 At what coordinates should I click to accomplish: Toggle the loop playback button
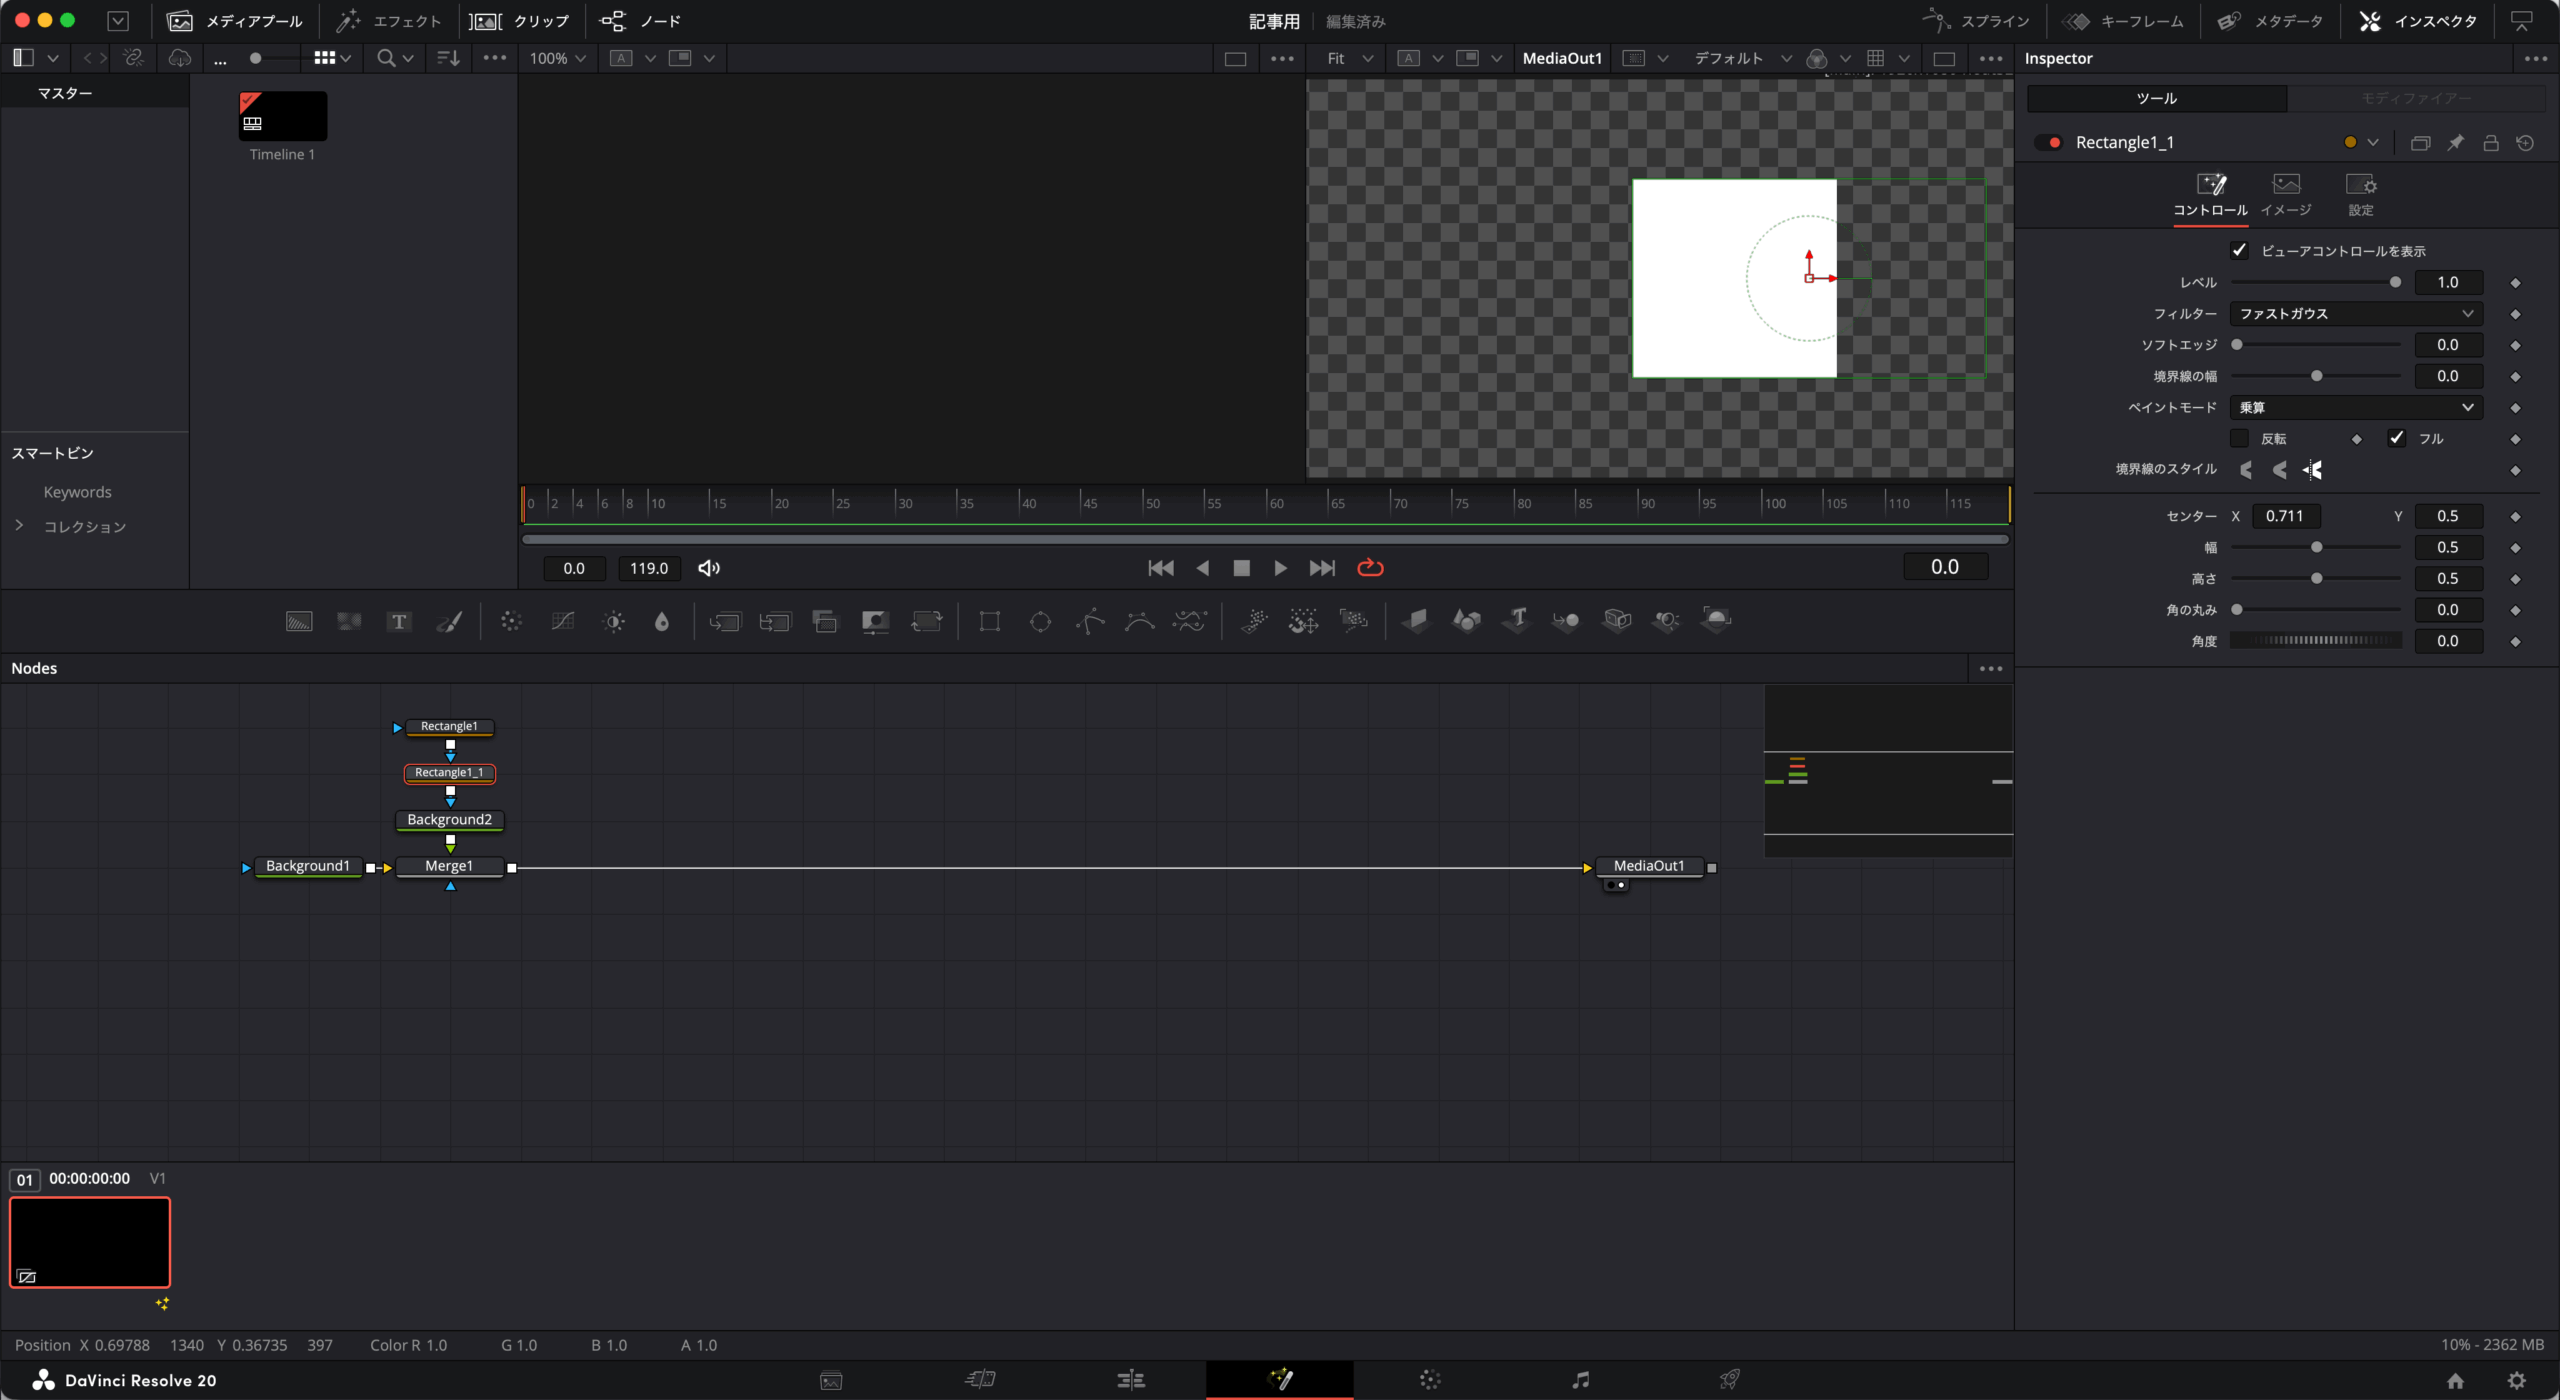(1369, 568)
